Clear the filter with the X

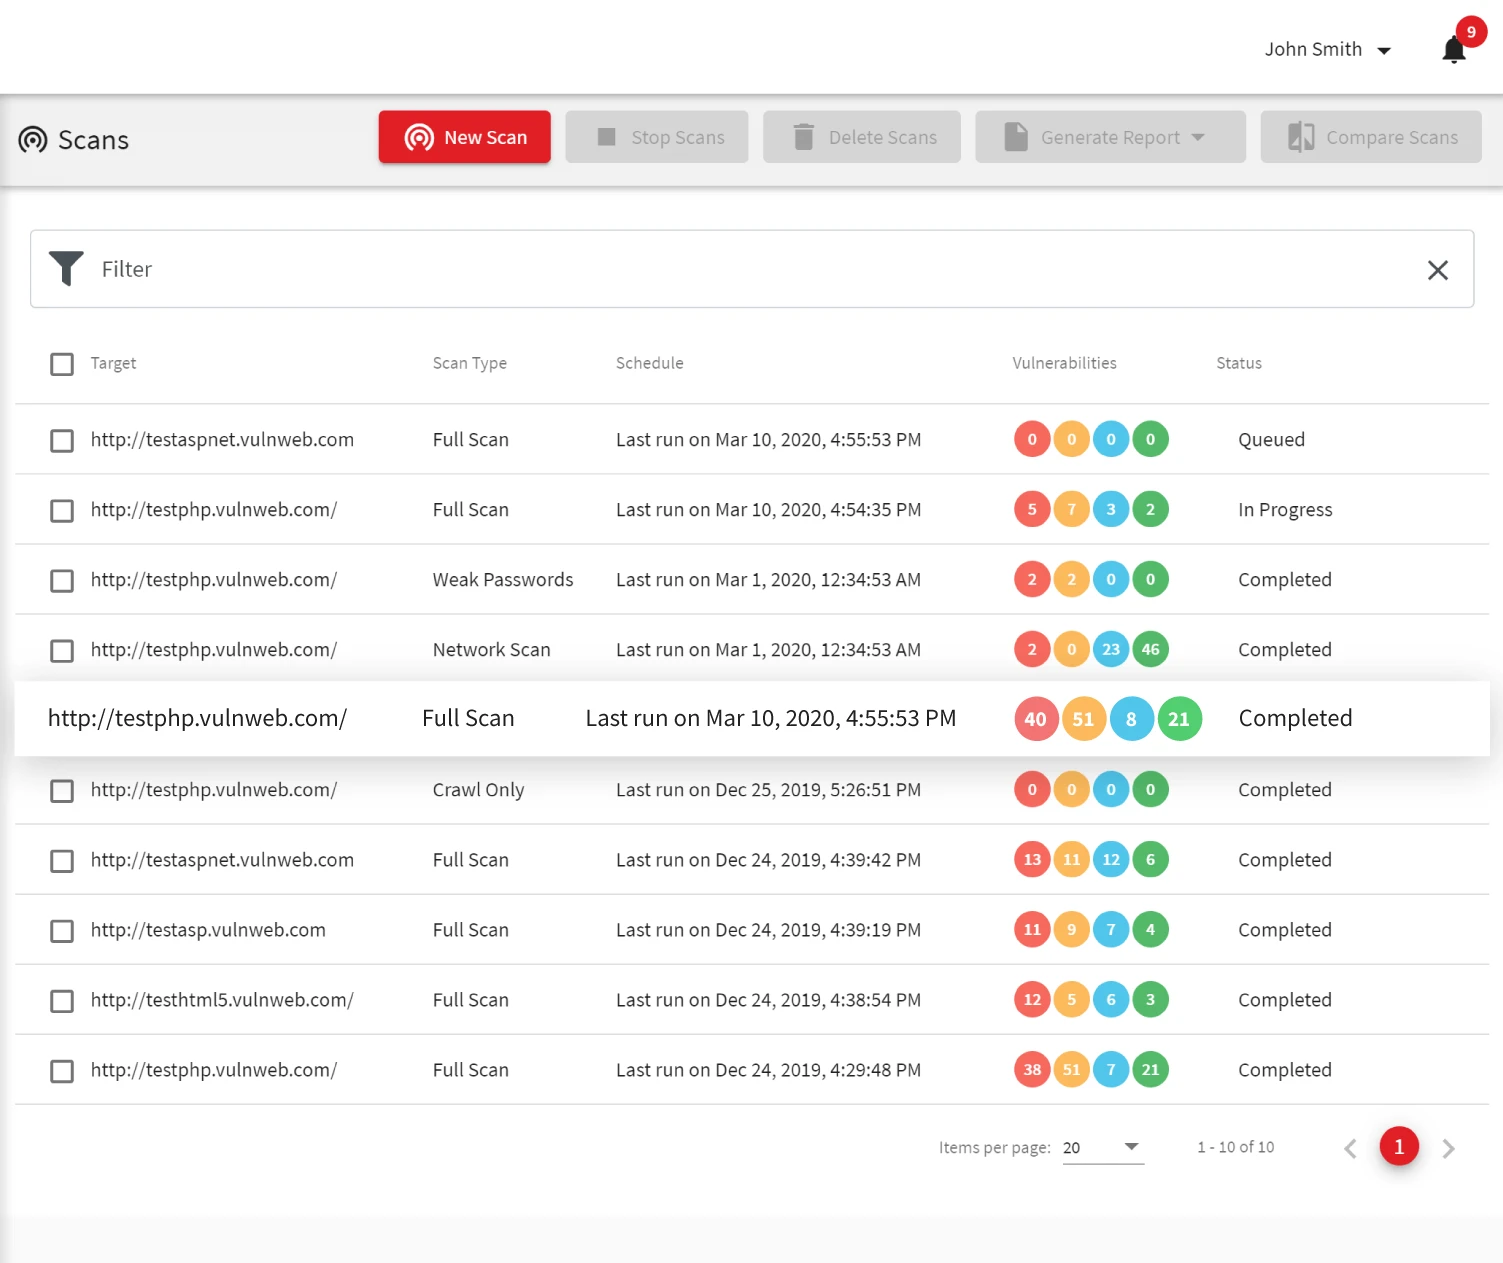click(1437, 269)
